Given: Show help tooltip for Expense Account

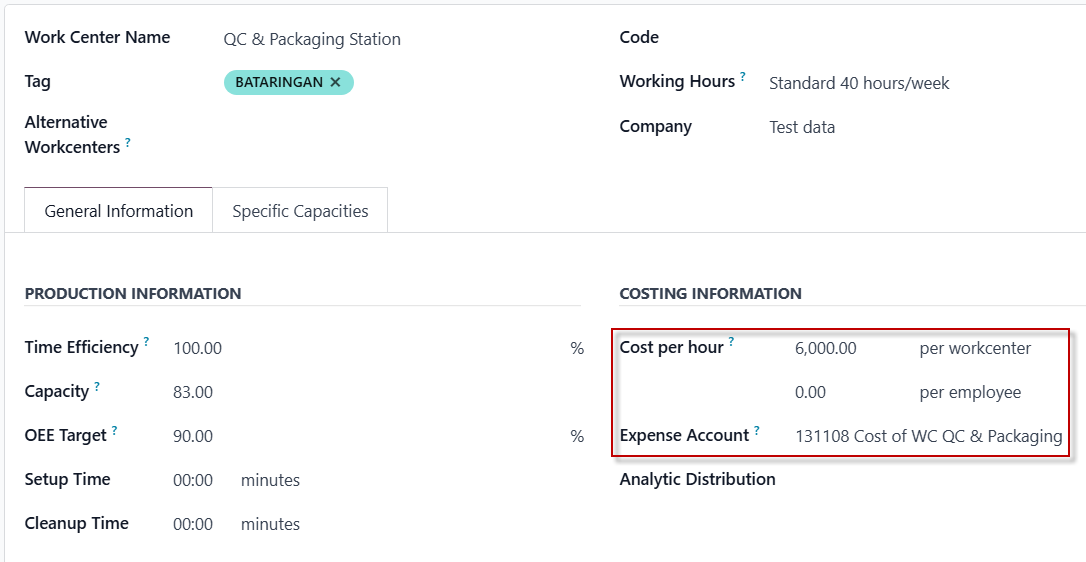Looking at the screenshot, I should point(757,430).
